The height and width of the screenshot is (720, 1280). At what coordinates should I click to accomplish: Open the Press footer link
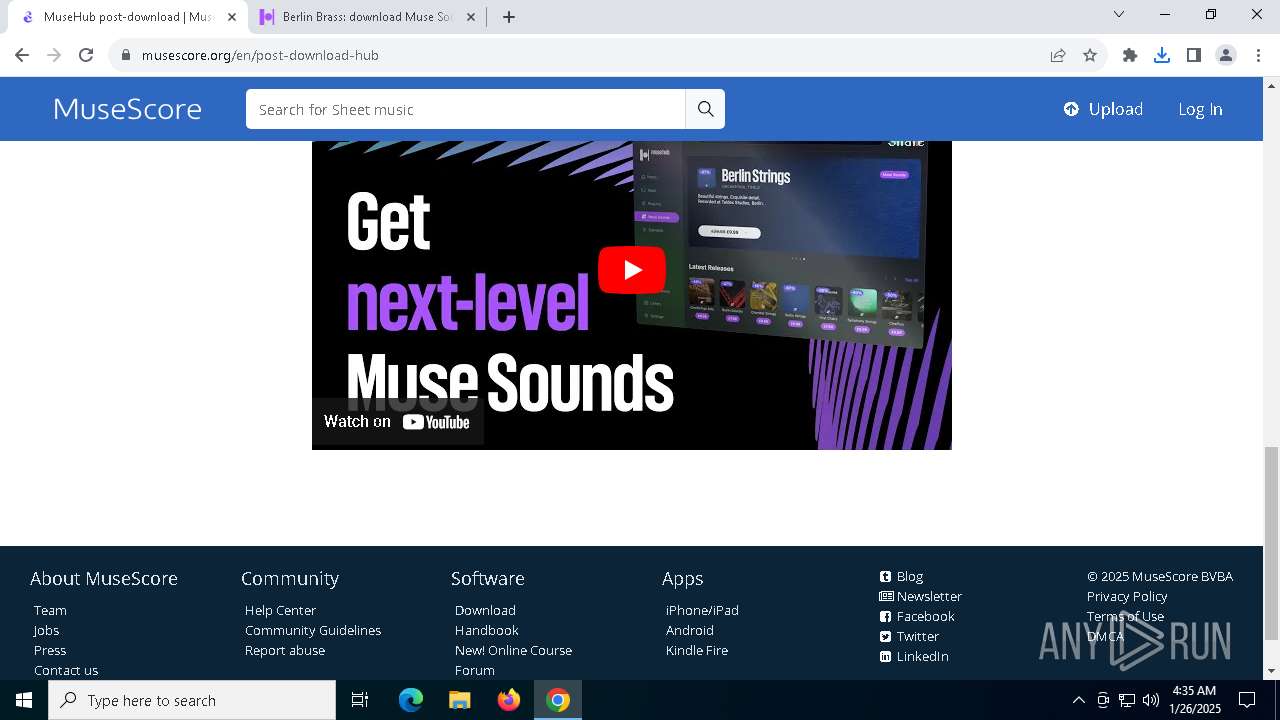tap(50, 650)
